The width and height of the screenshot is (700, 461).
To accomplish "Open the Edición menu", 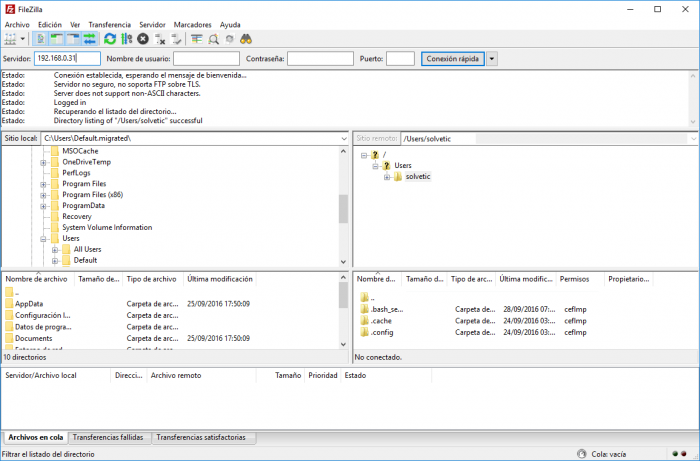I will click(50, 25).
